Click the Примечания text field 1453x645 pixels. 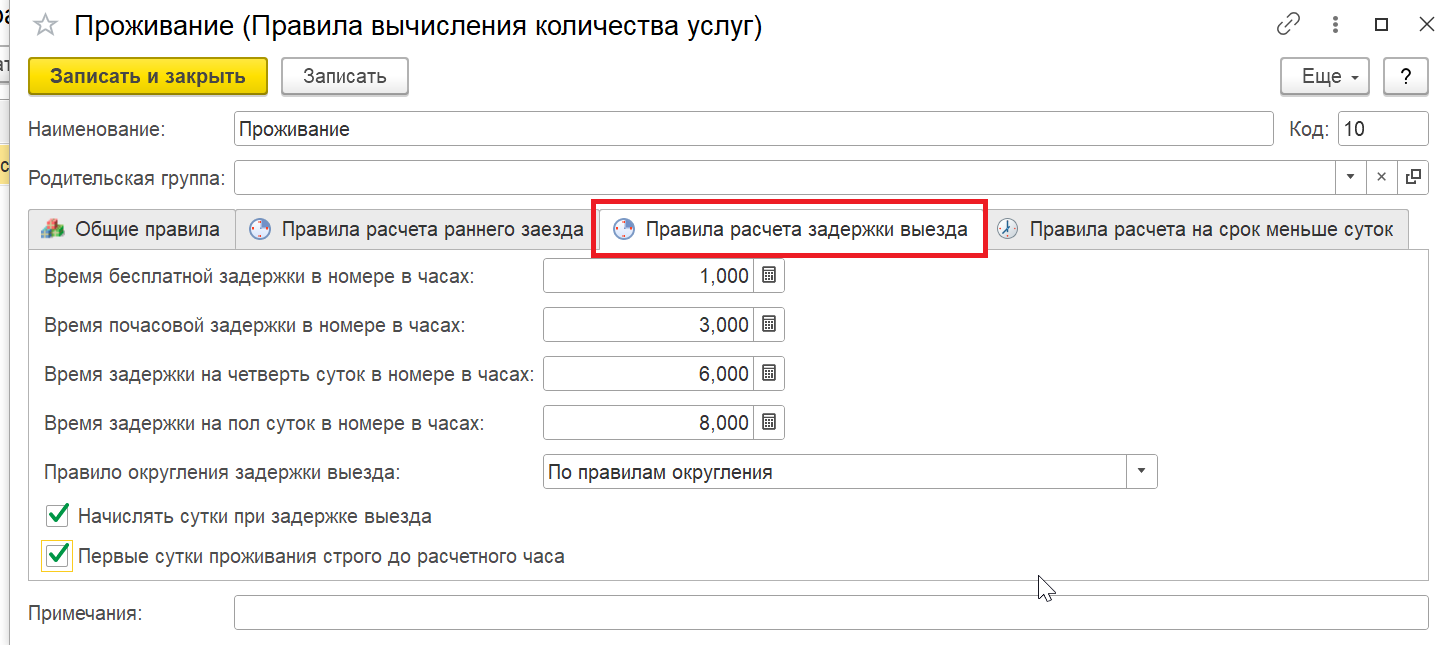click(x=831, y=613)
